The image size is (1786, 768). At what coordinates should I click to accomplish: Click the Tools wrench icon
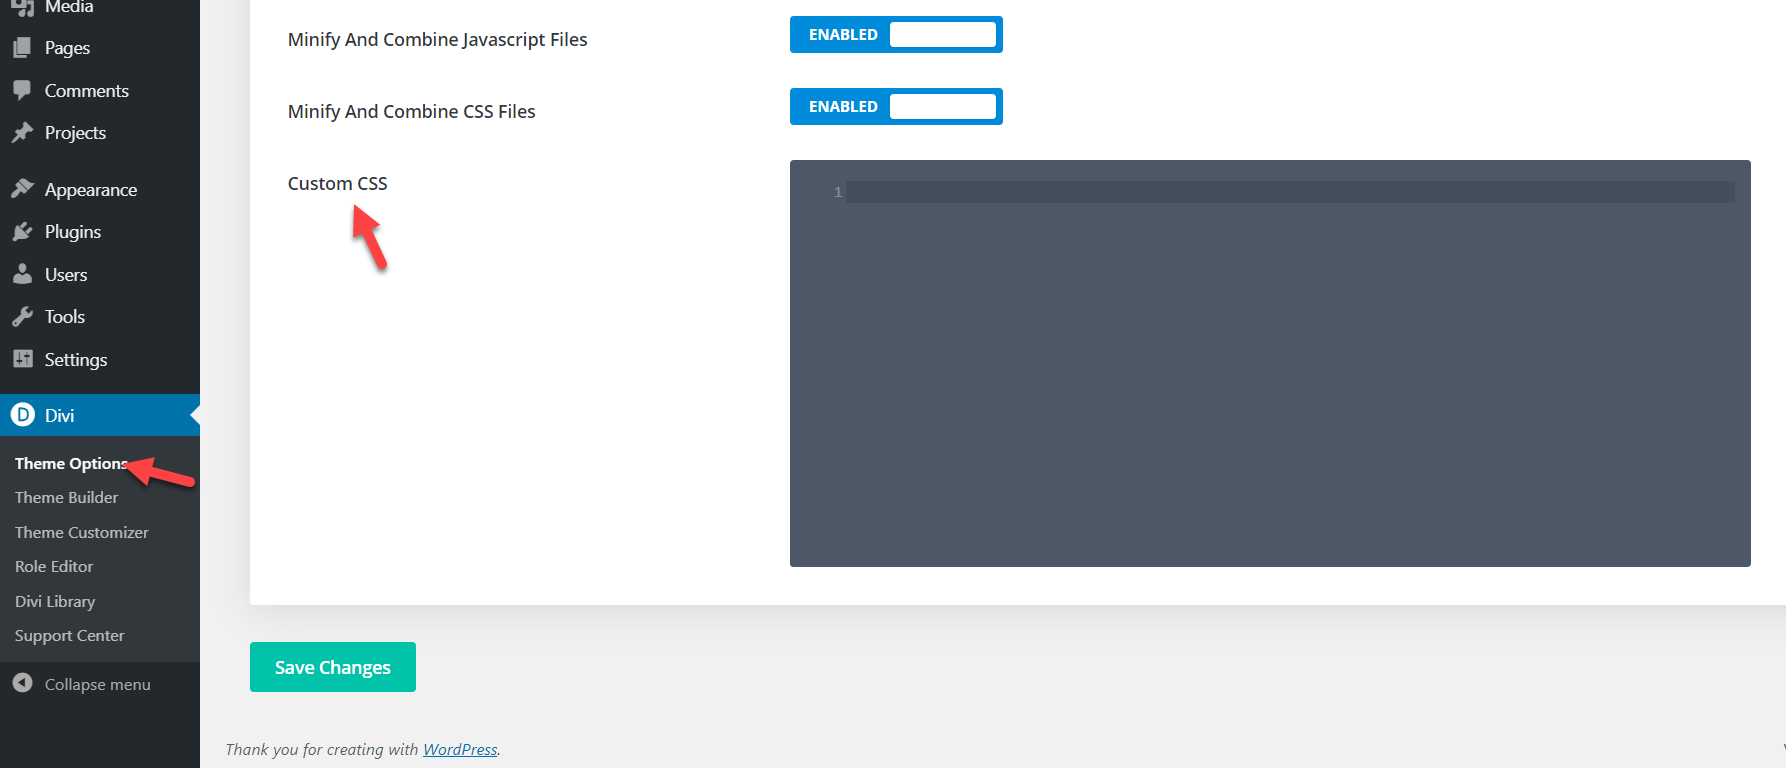[x=22, y=316]
